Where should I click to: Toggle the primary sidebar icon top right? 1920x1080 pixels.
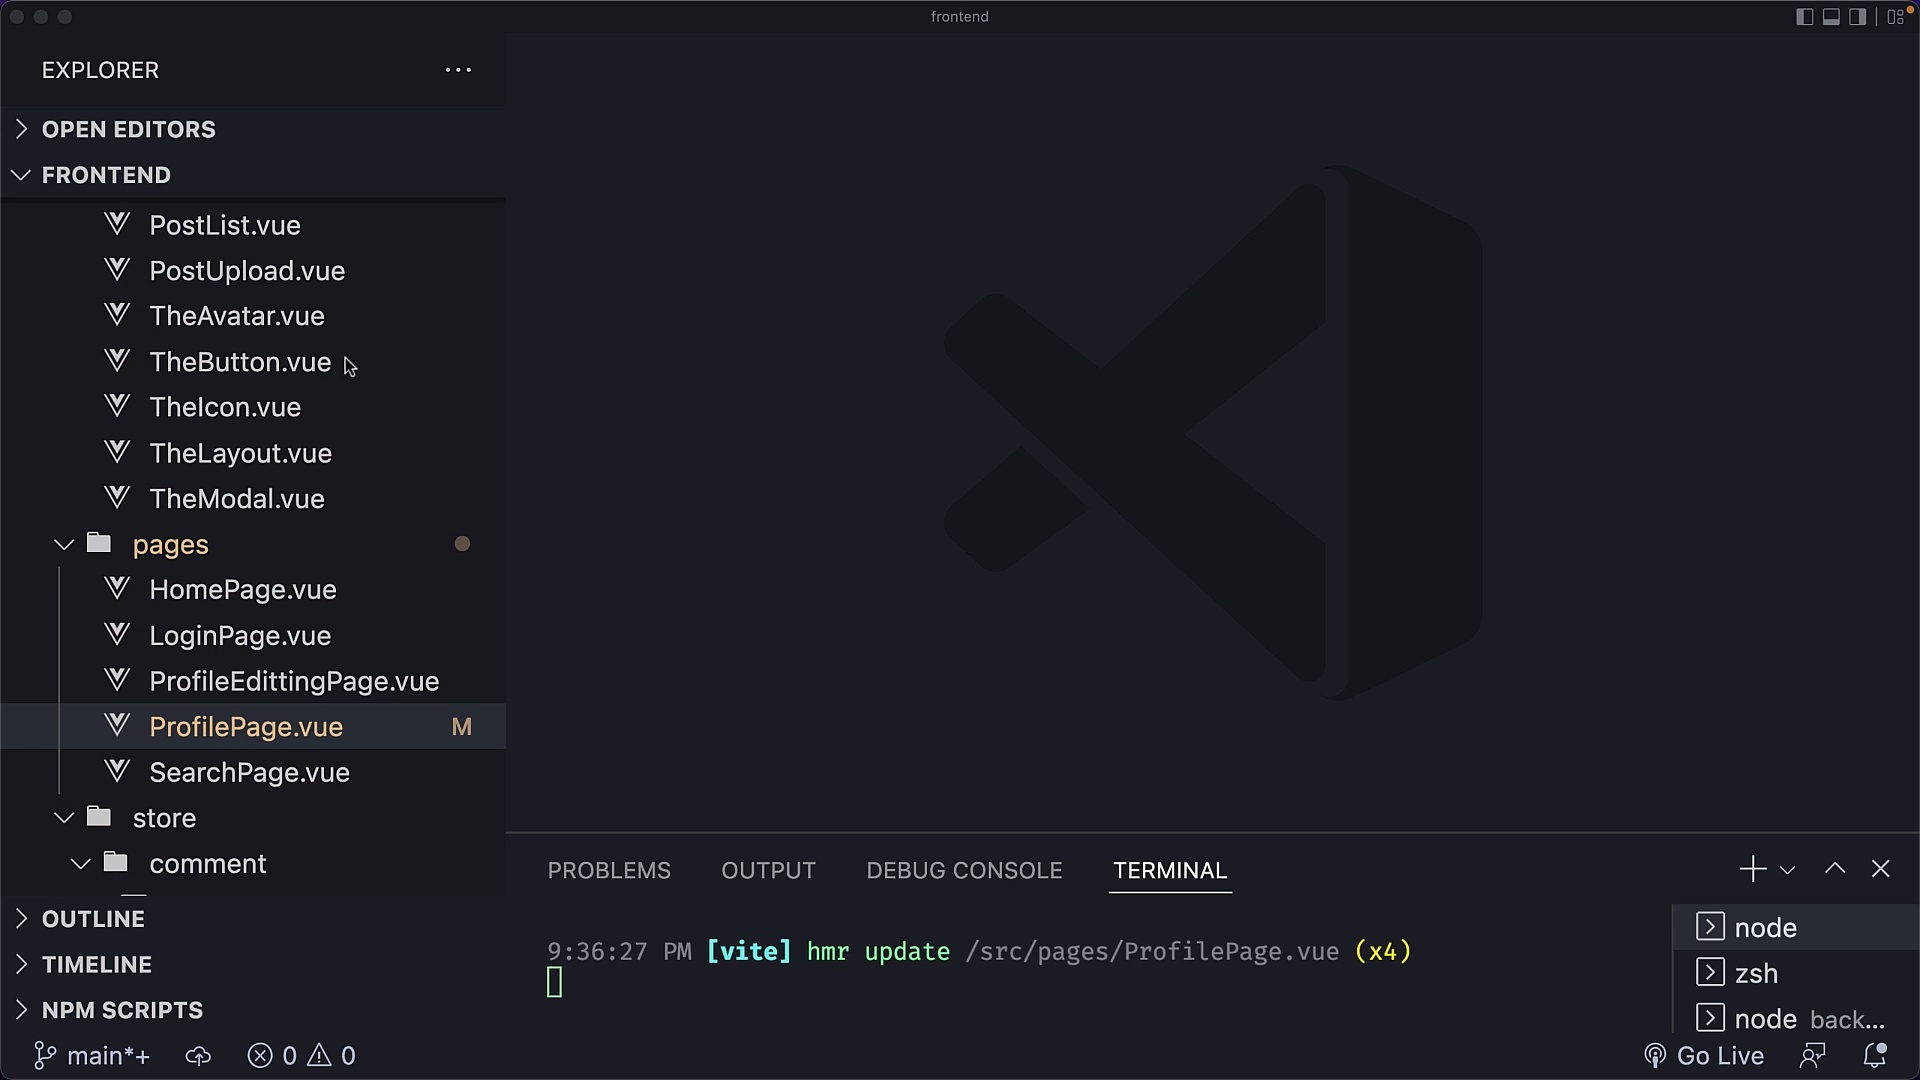point(1804,17)
